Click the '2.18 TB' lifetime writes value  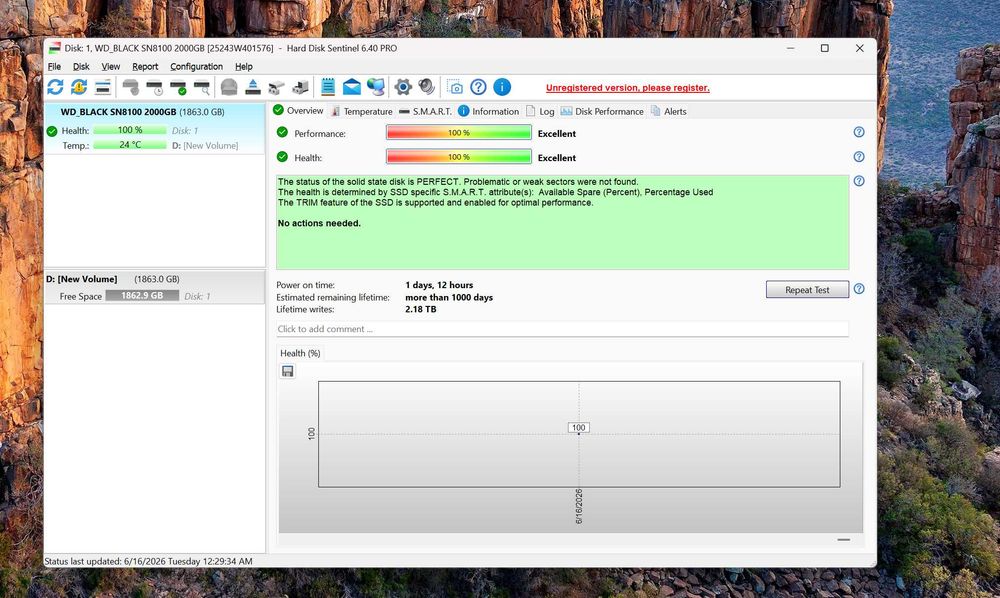point(421,309)
